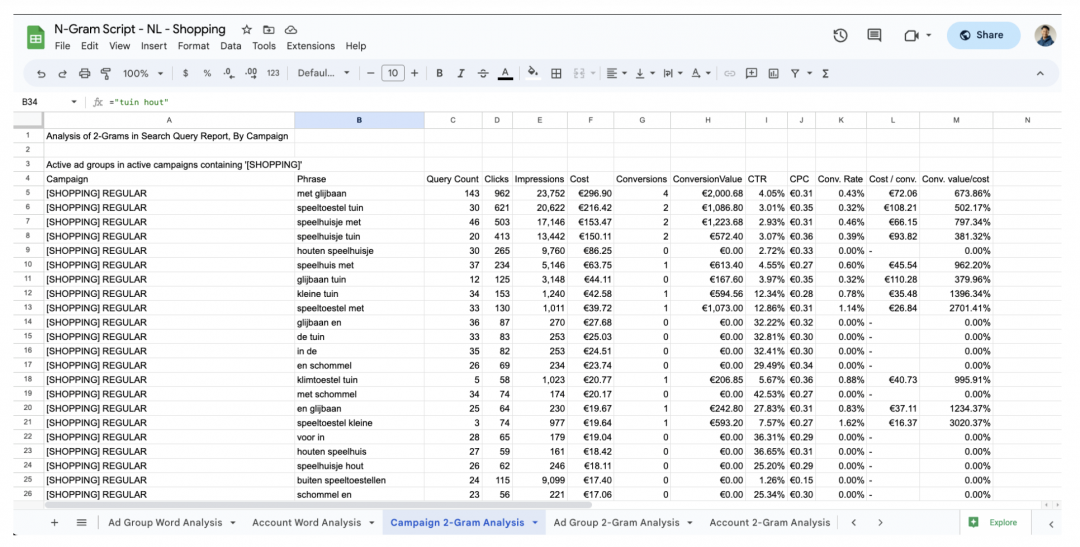Switch to Account 2-Gram Analysis tab

pyautogui.click(x=769, y=523)
